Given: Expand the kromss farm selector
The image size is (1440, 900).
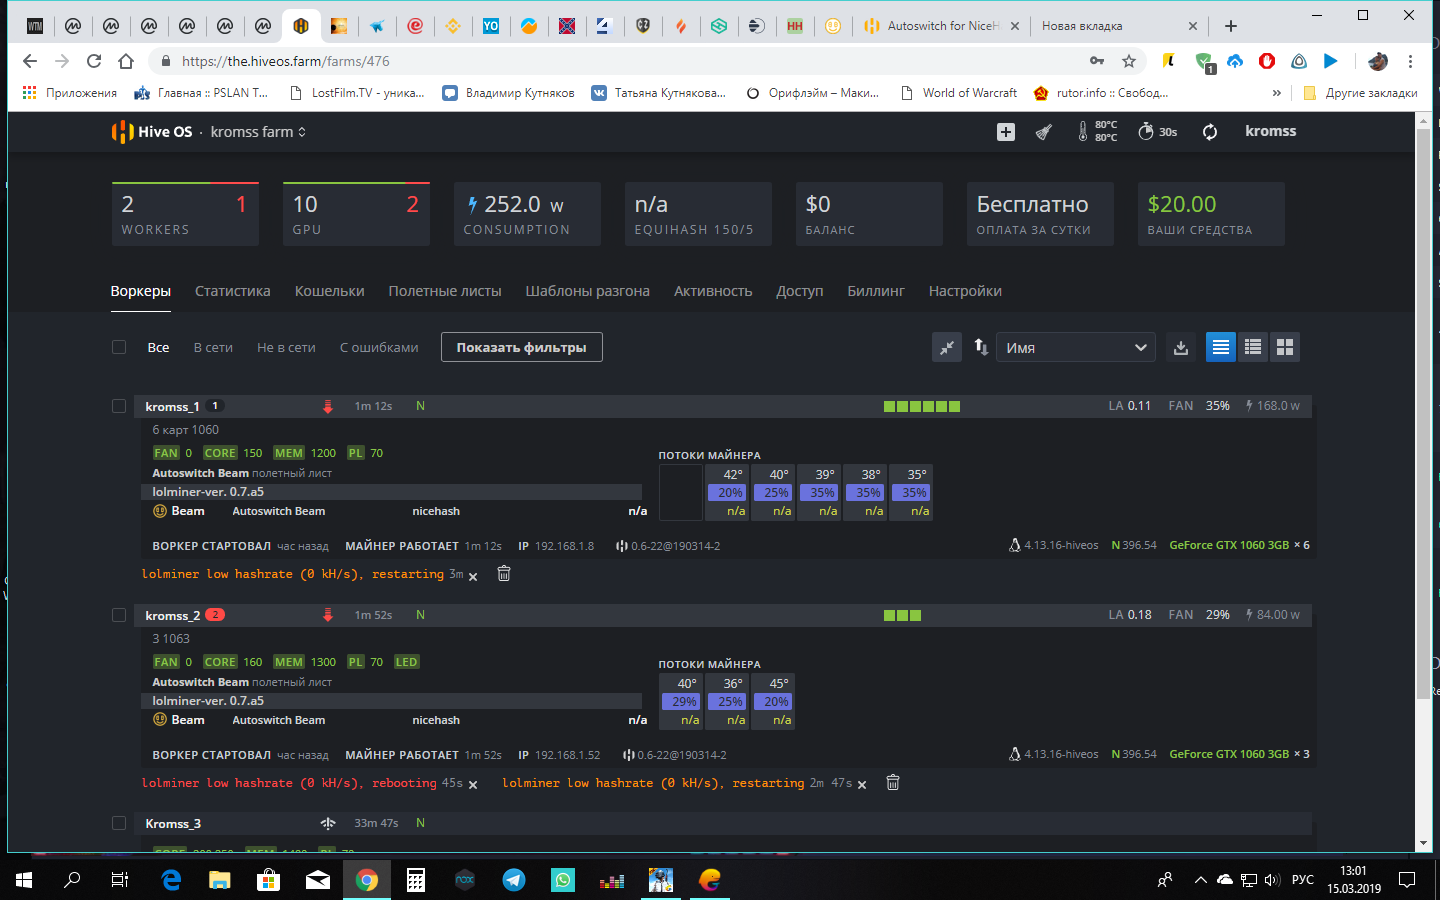Looking at the screenshot, I should (258, 132).
